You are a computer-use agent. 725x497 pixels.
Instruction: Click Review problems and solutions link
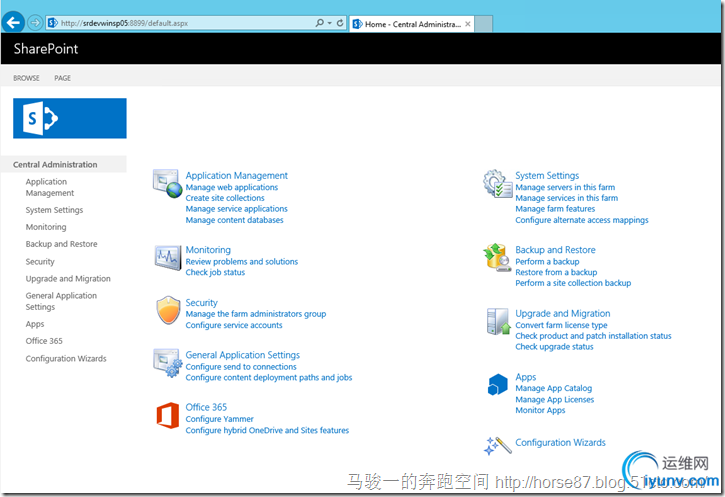242,262
